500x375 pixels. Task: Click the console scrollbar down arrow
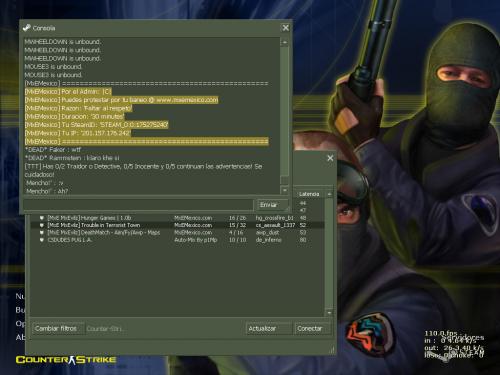point(284,190)
